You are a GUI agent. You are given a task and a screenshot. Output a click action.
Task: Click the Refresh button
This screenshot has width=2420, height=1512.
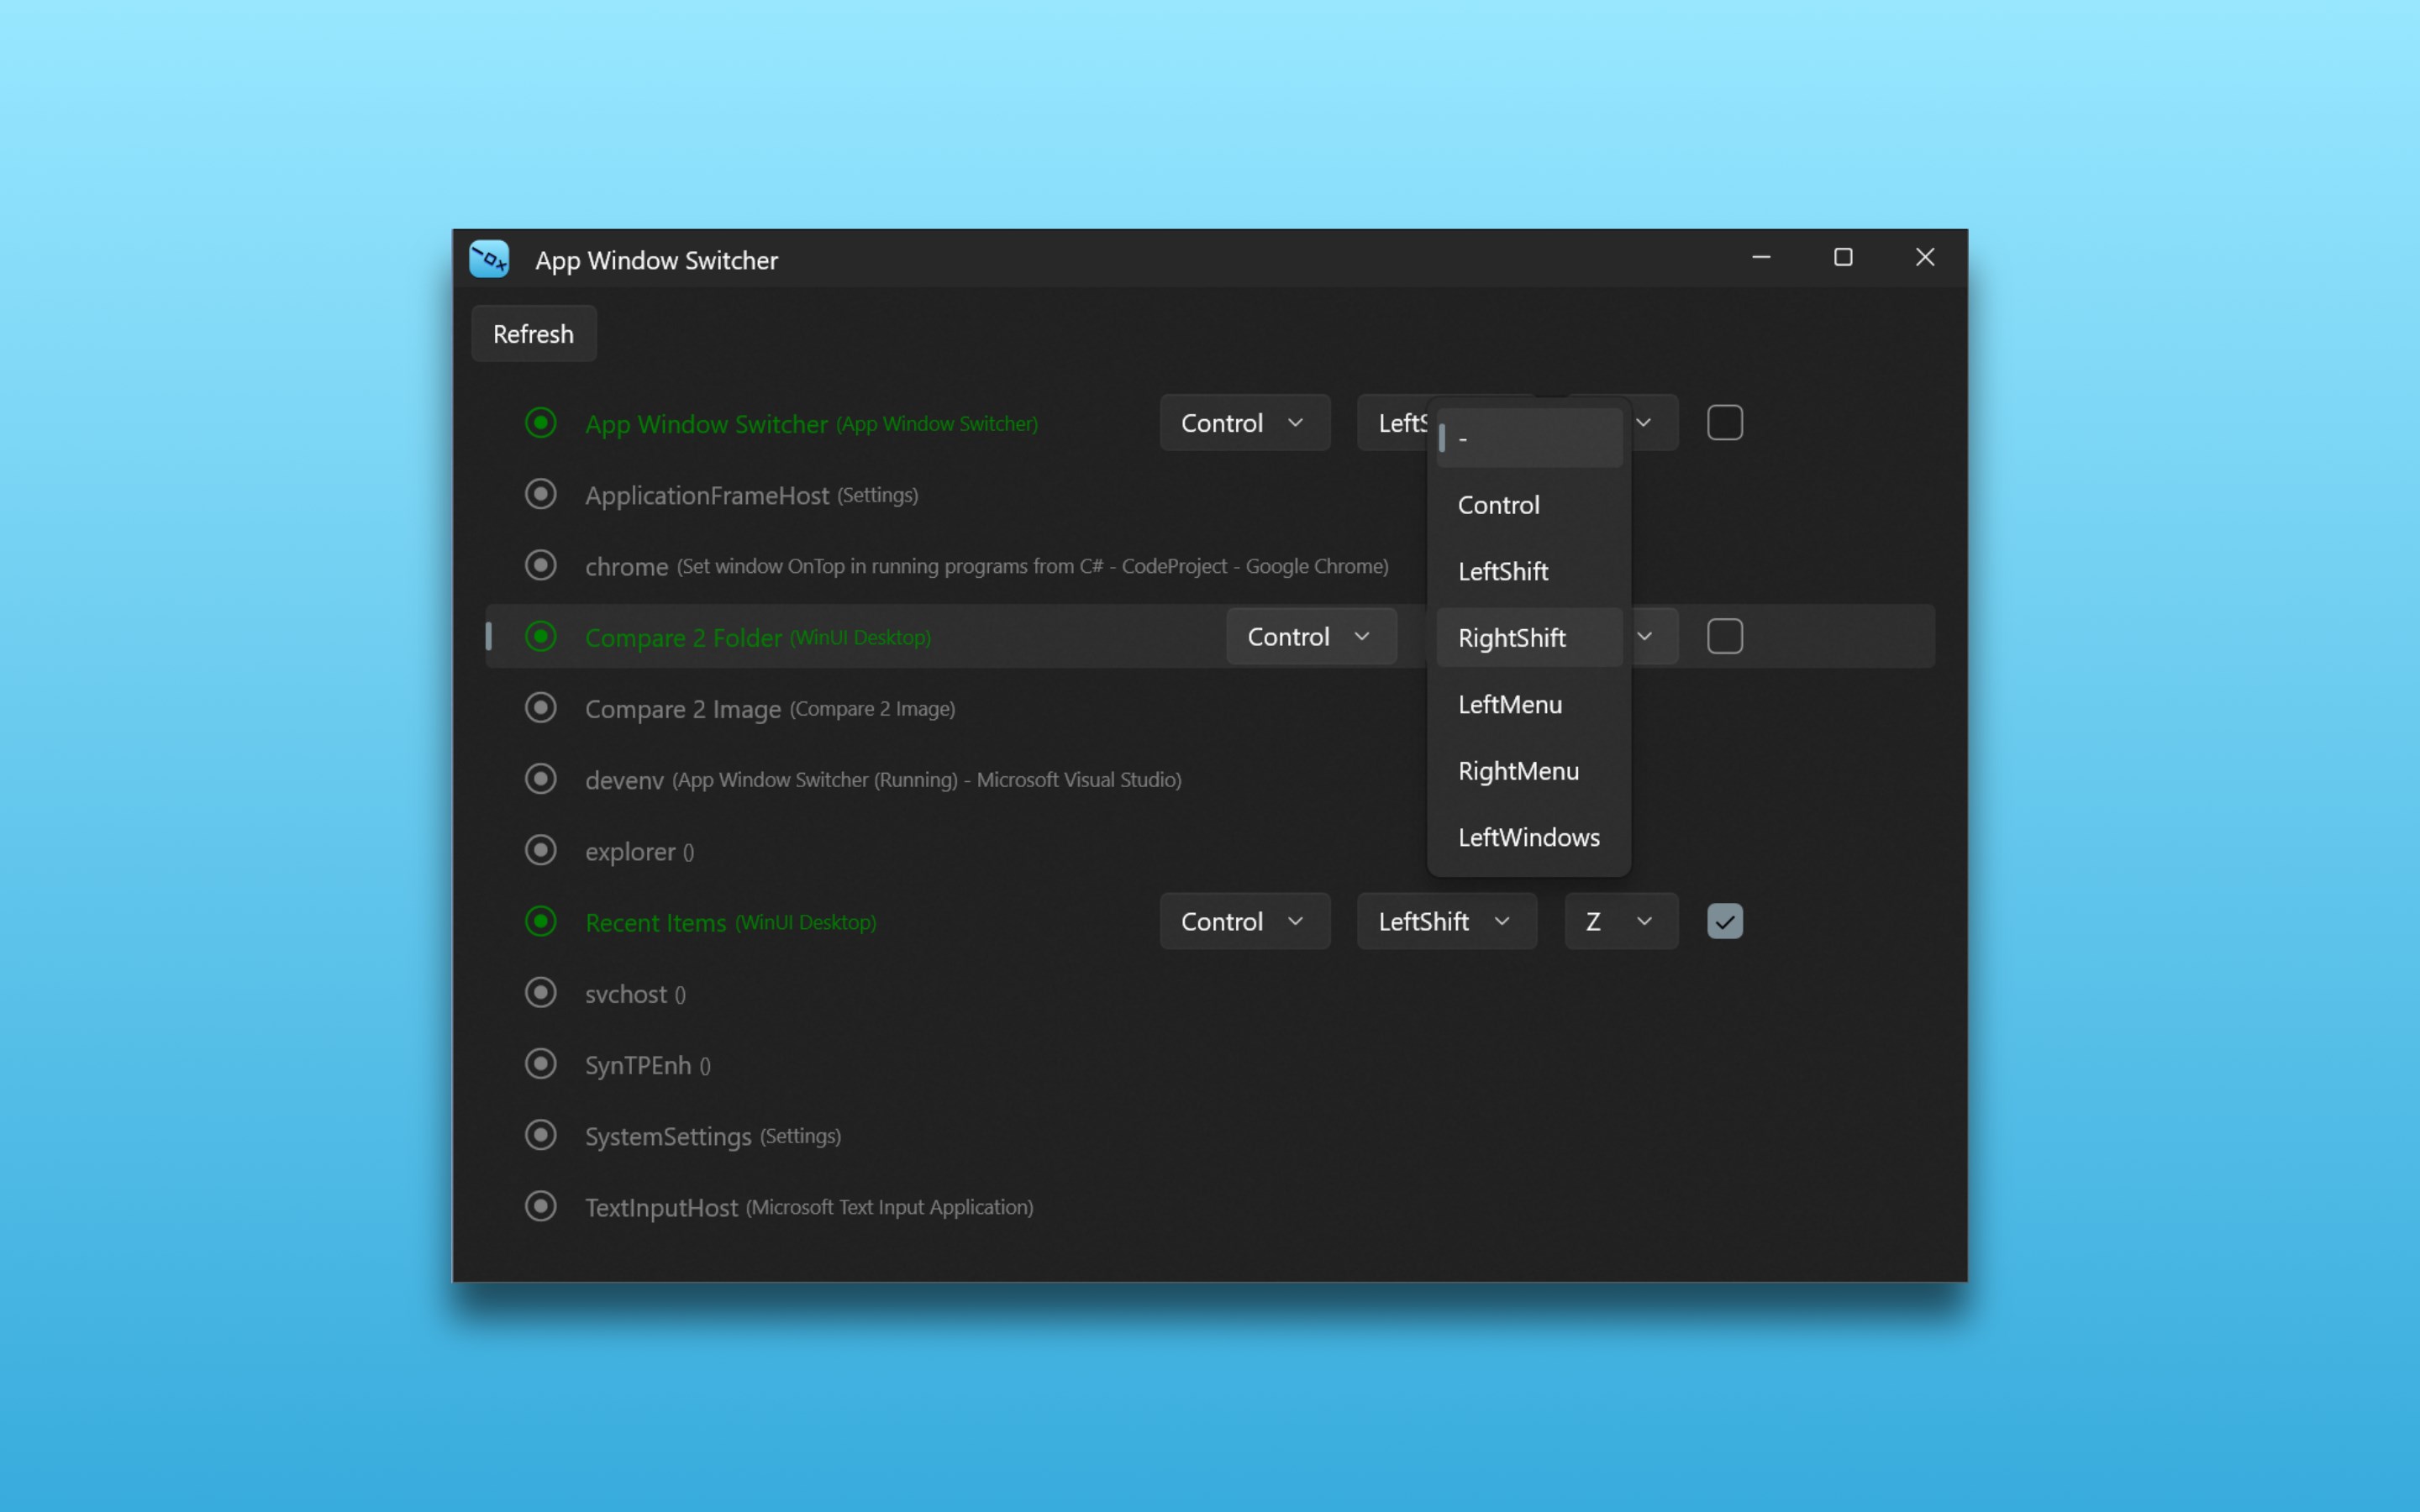click(x=533, y=334)
